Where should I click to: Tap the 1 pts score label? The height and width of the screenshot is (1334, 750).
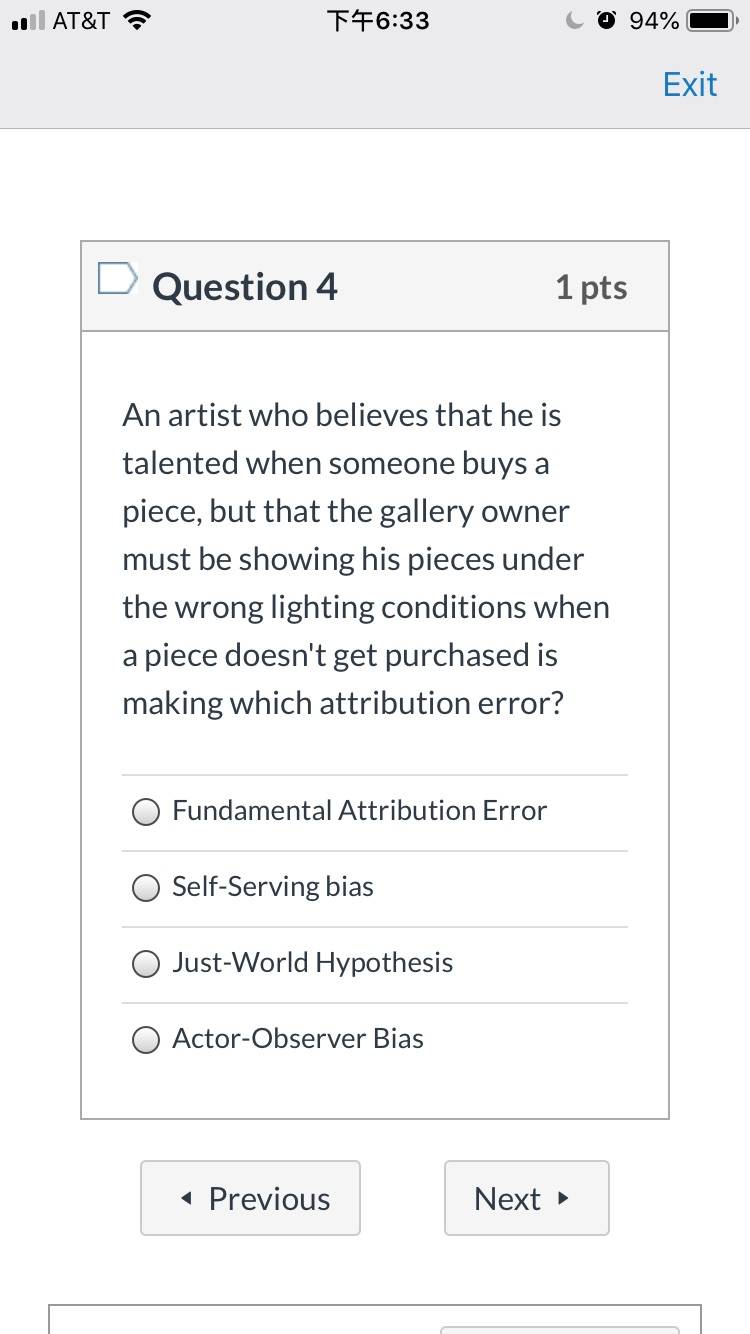(x=591, y=287)
